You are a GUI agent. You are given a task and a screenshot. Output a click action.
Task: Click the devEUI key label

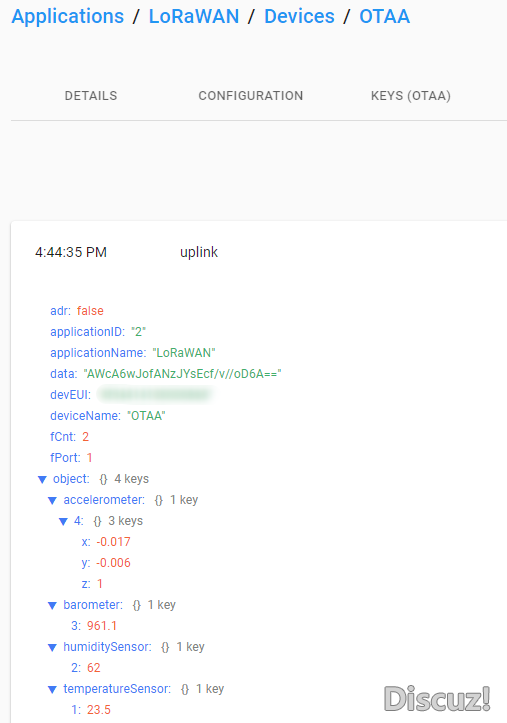71,395
